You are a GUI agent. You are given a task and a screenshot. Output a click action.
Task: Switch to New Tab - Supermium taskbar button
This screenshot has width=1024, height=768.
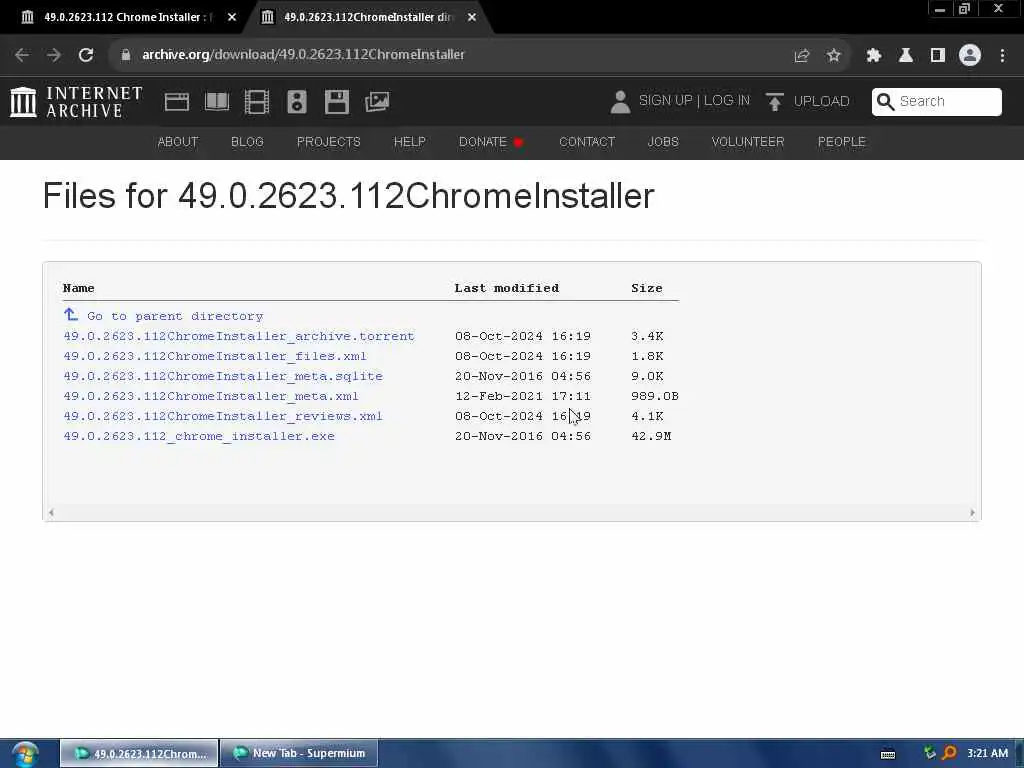pos(299,754)
